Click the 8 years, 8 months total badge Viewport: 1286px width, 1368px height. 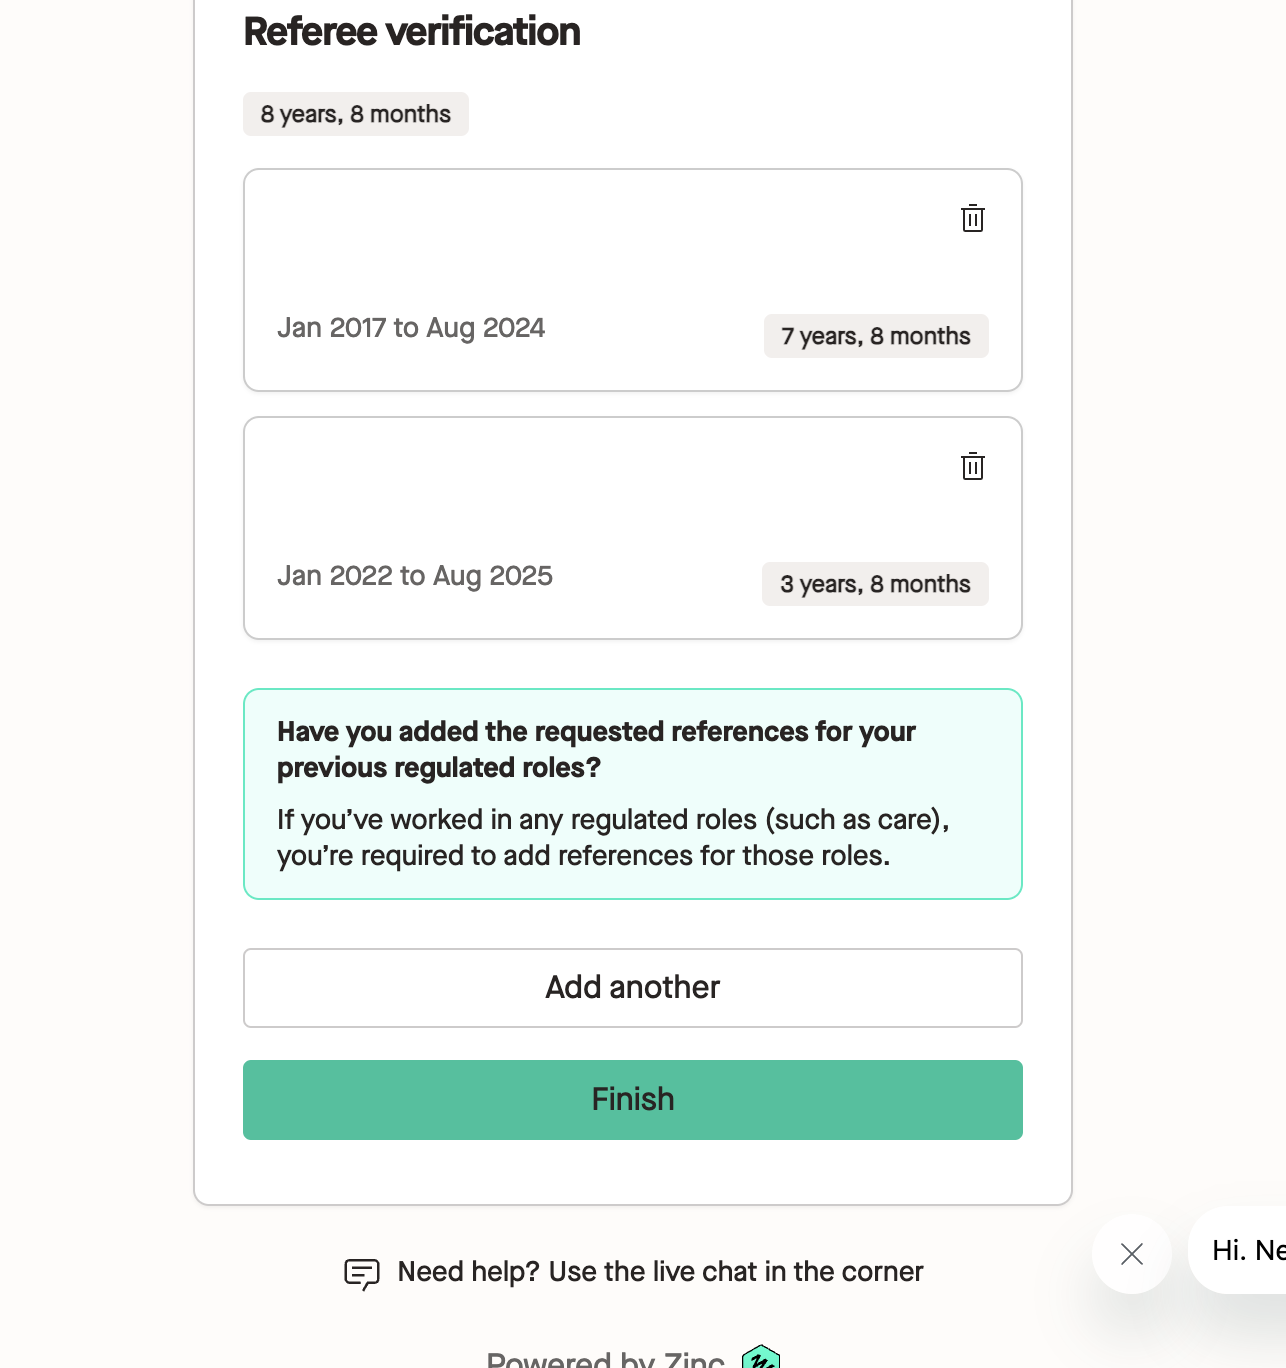(x=356, y=114)
